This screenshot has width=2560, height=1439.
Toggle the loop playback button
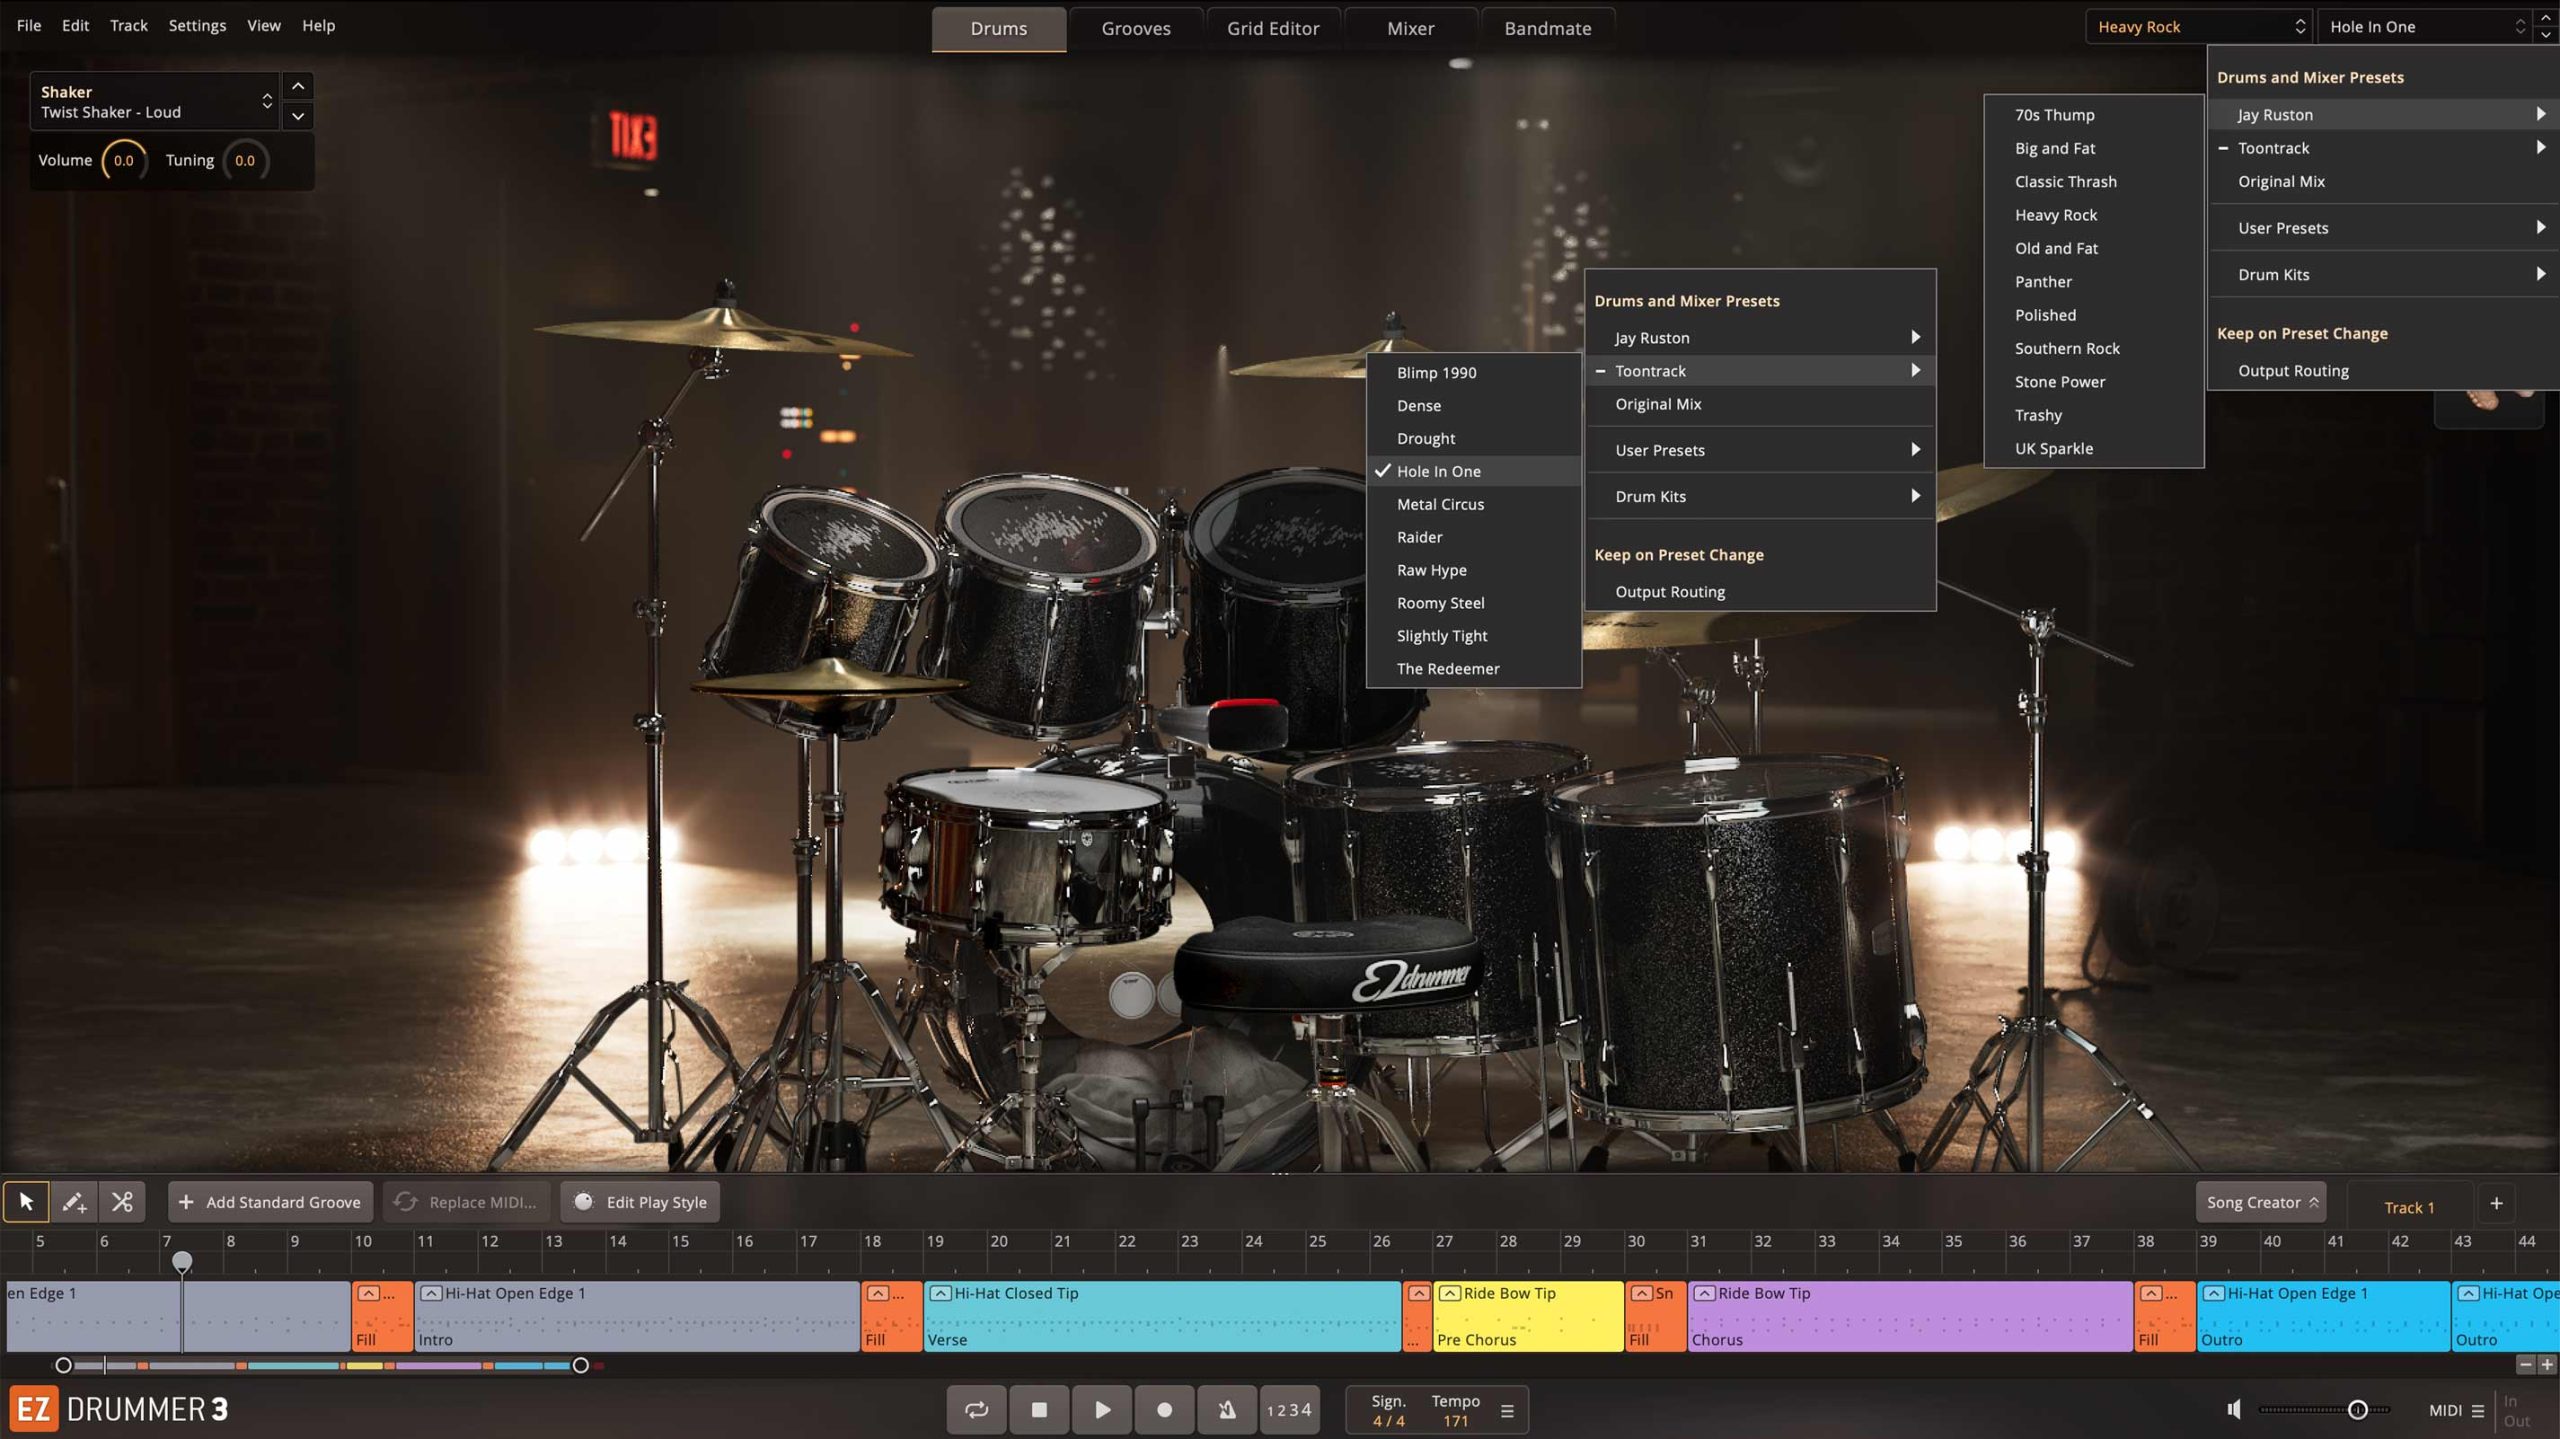976,1410
